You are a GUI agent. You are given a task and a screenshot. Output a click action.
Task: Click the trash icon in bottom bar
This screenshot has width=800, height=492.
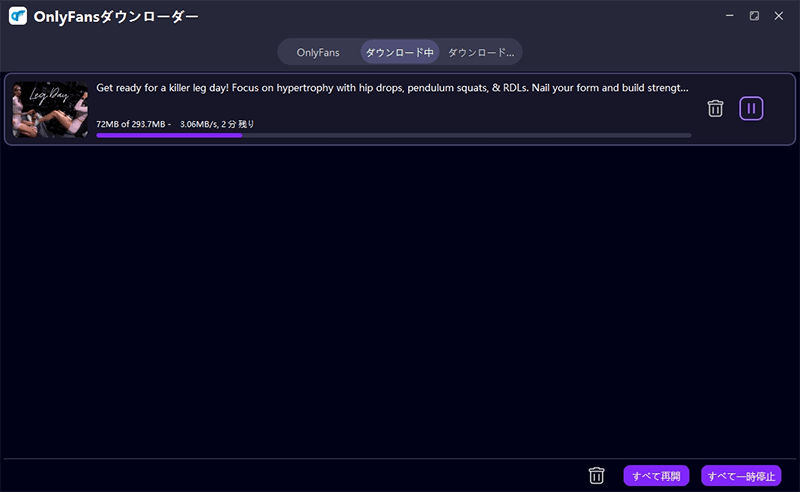pos(597,476)
